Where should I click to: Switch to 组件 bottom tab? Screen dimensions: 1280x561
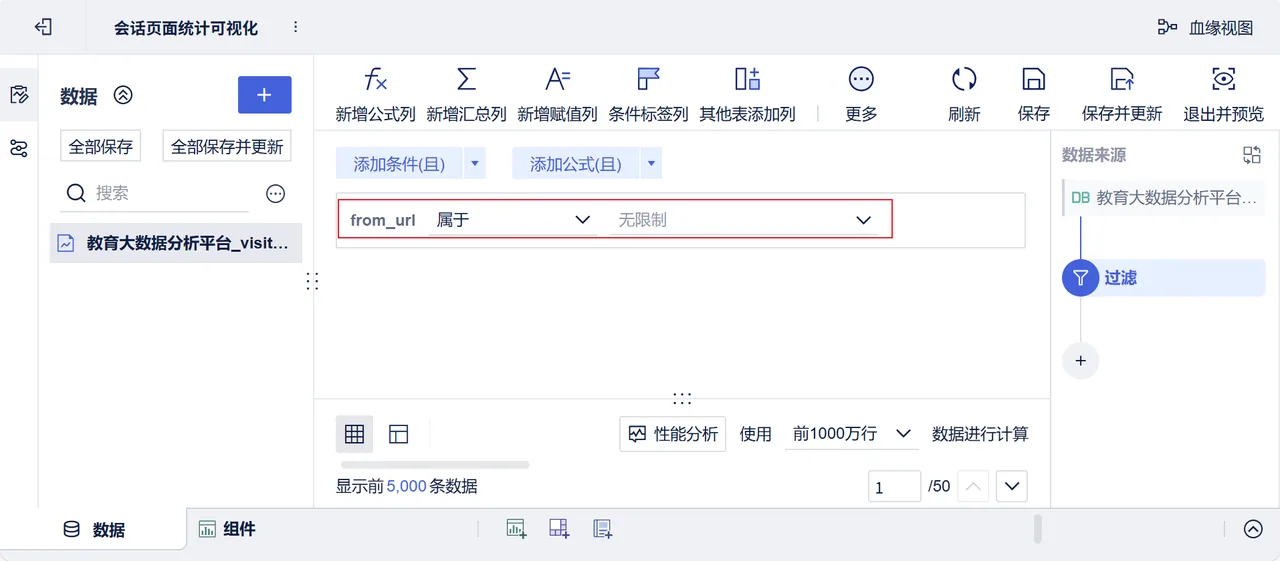(227, 529)
